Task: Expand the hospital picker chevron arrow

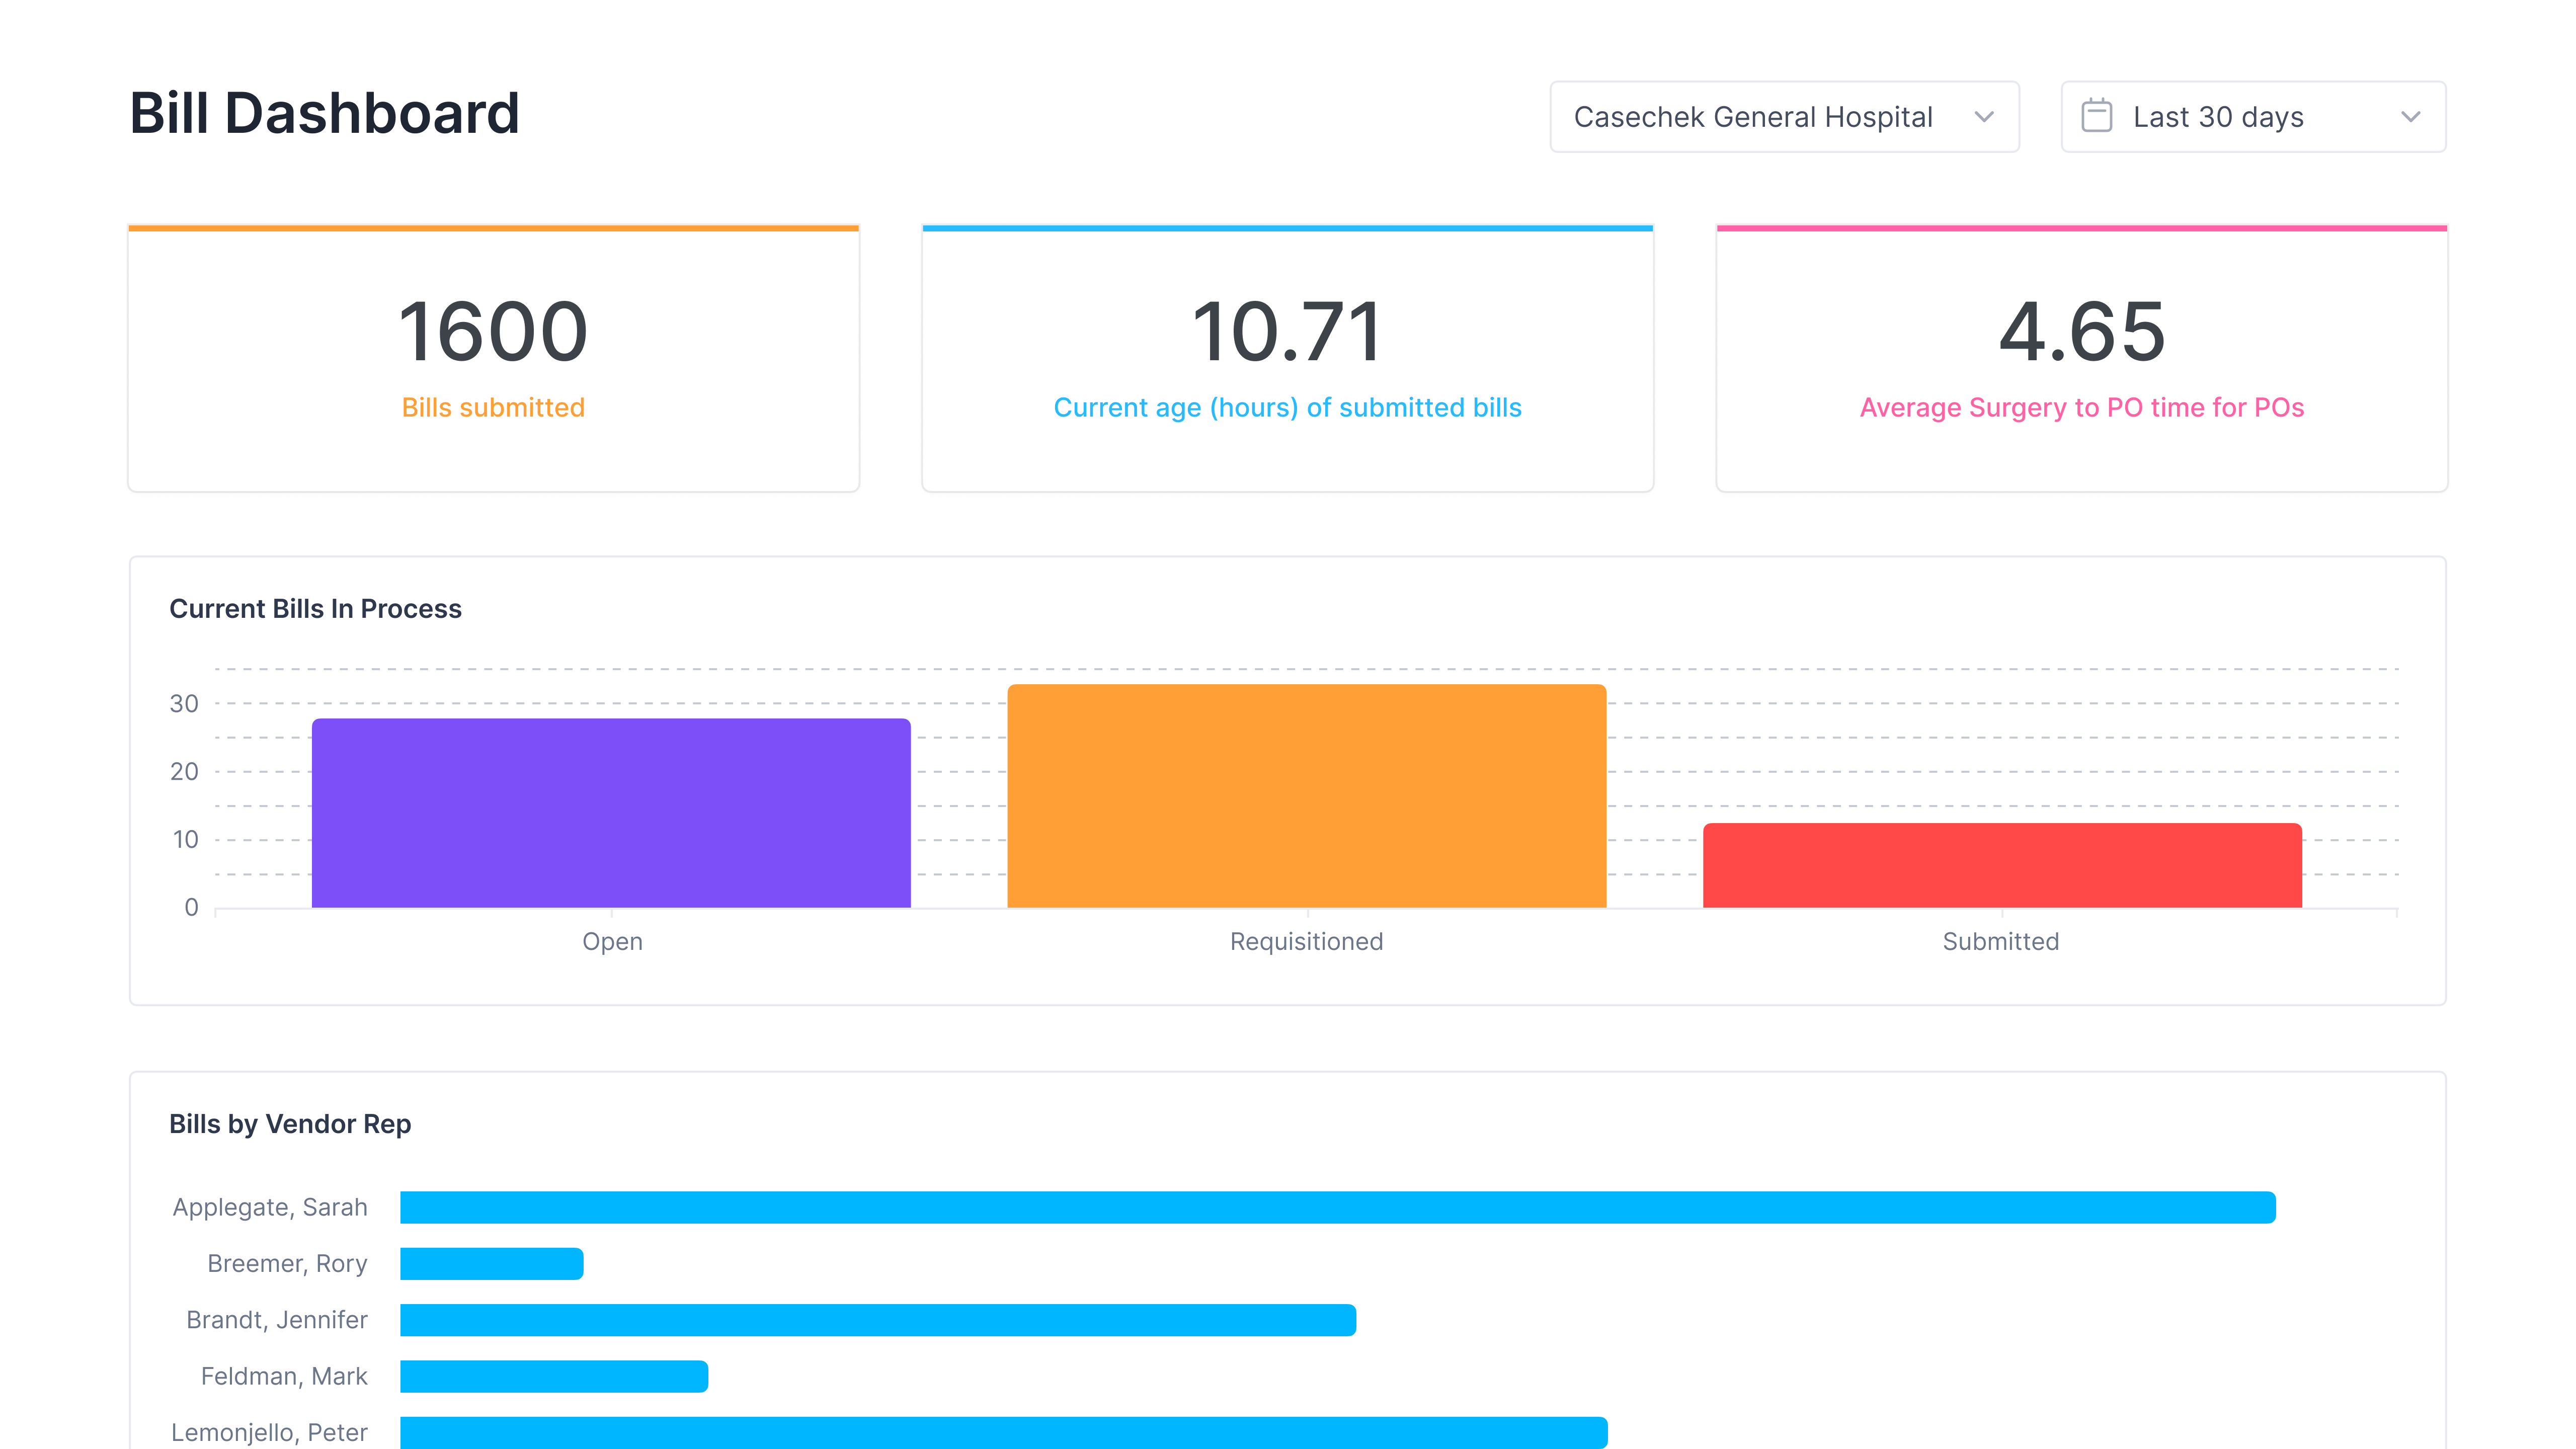Action: point(1986,117)
